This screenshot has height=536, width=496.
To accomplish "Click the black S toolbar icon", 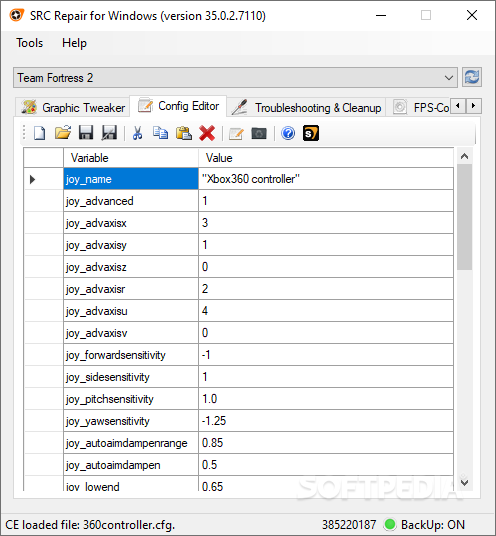I will 311,133.
